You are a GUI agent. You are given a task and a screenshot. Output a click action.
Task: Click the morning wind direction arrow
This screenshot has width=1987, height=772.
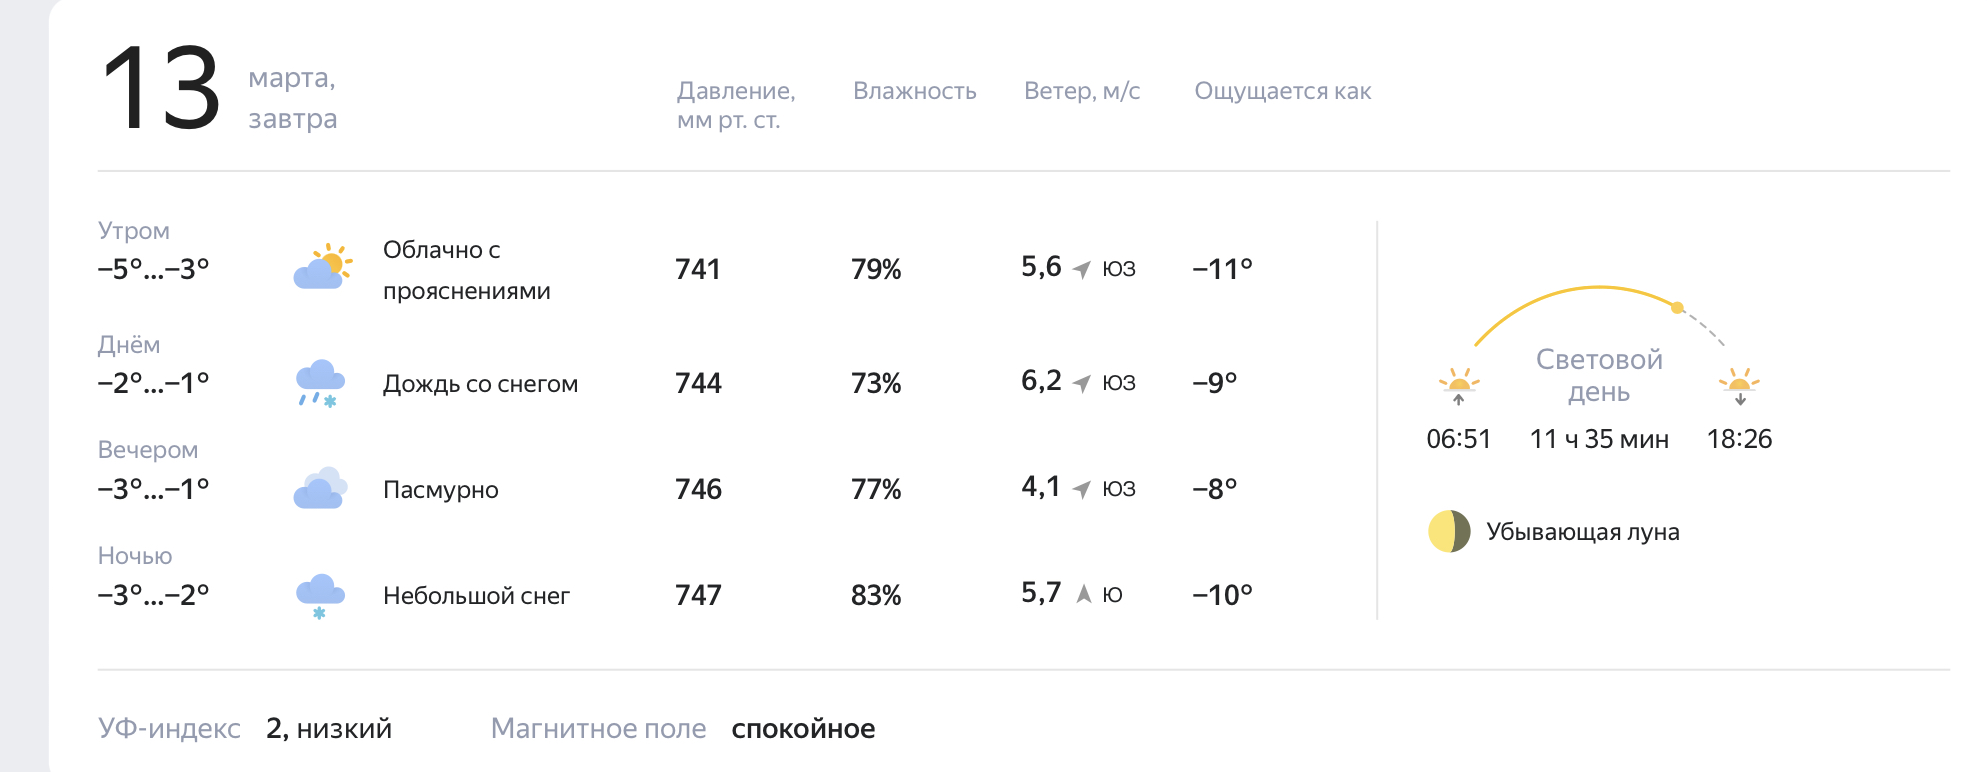(1082, 269)
